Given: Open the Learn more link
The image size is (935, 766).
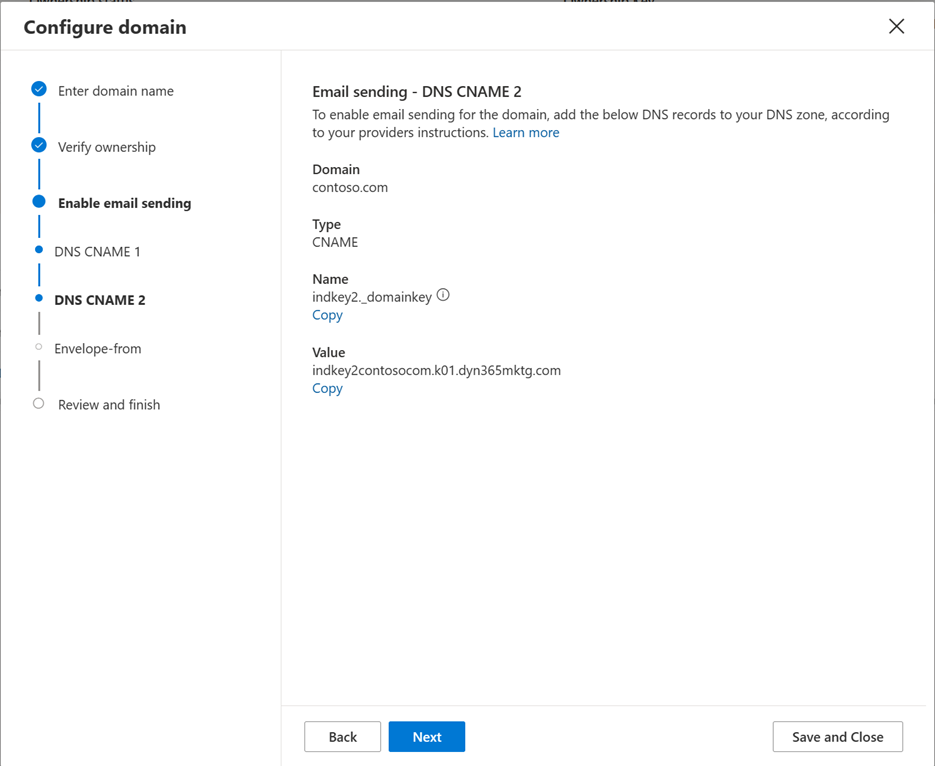Looking at the screenshot, I should click(x=526, y=132).
